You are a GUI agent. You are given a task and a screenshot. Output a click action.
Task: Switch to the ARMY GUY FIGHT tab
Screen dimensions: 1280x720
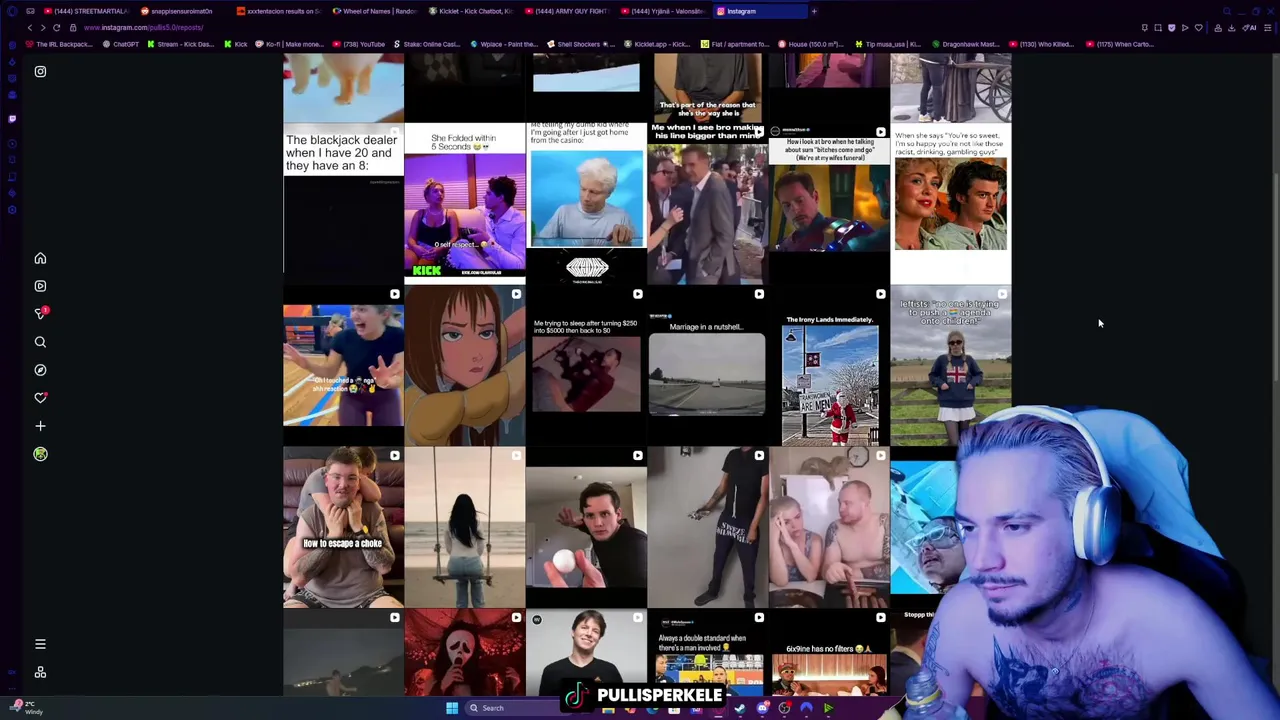(x=566, y=11)
